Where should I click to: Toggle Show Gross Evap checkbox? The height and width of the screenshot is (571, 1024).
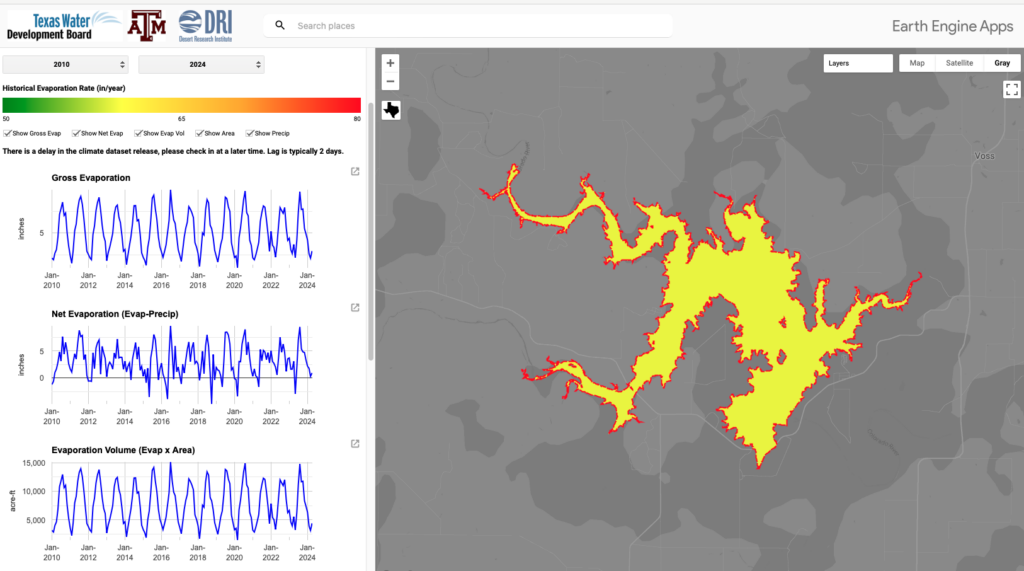8,133
